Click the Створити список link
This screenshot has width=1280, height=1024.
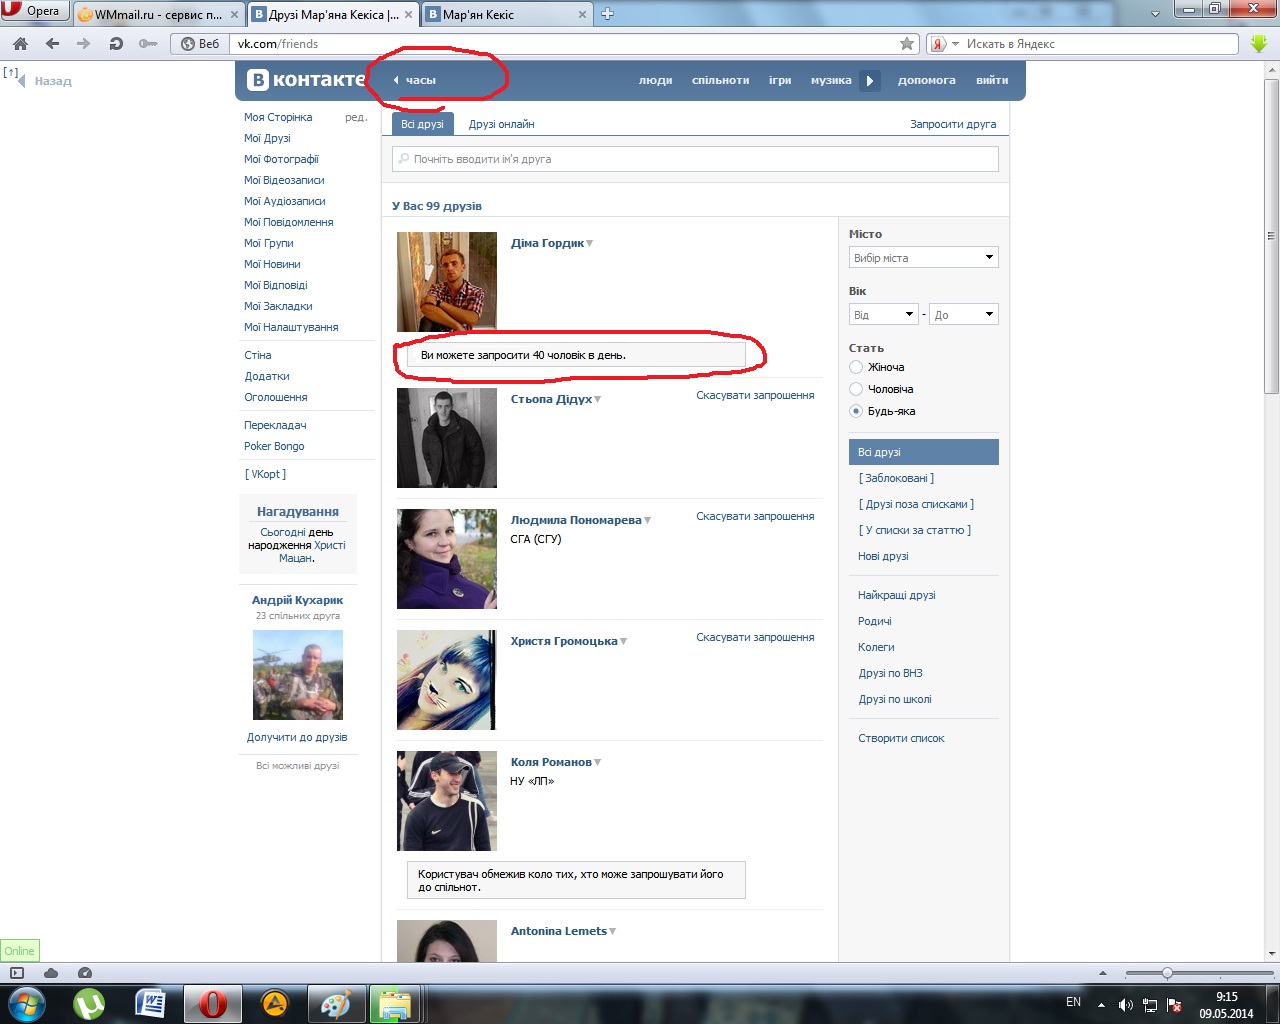click(901, 738)
